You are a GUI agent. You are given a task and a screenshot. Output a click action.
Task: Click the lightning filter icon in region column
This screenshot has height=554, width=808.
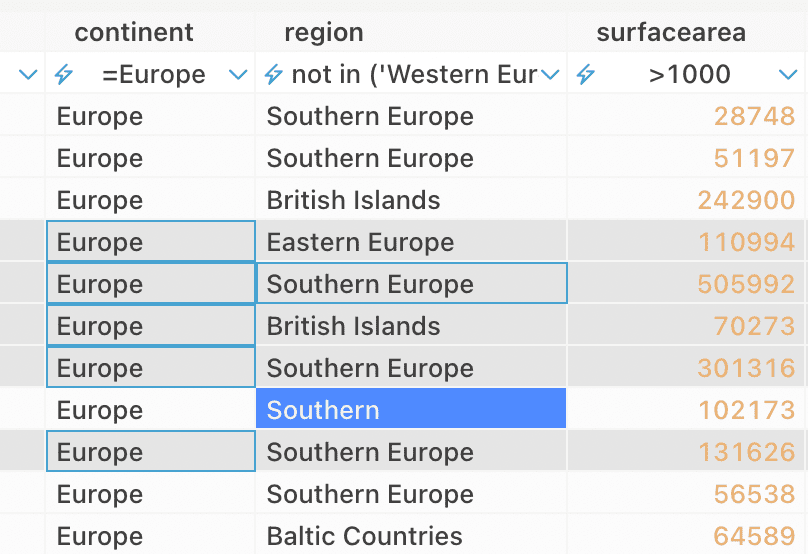tap(273, 74)
